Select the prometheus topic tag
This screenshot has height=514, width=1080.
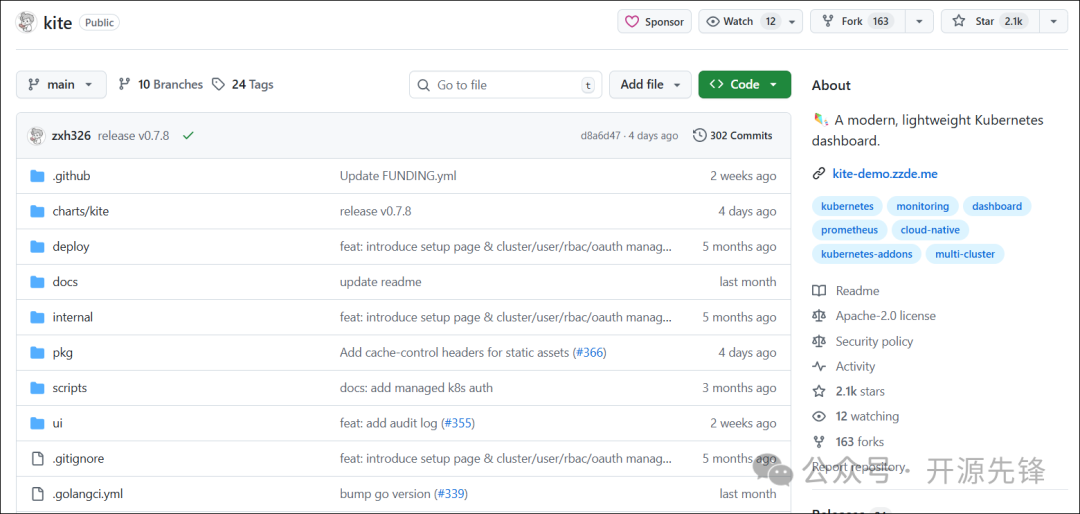849,230
